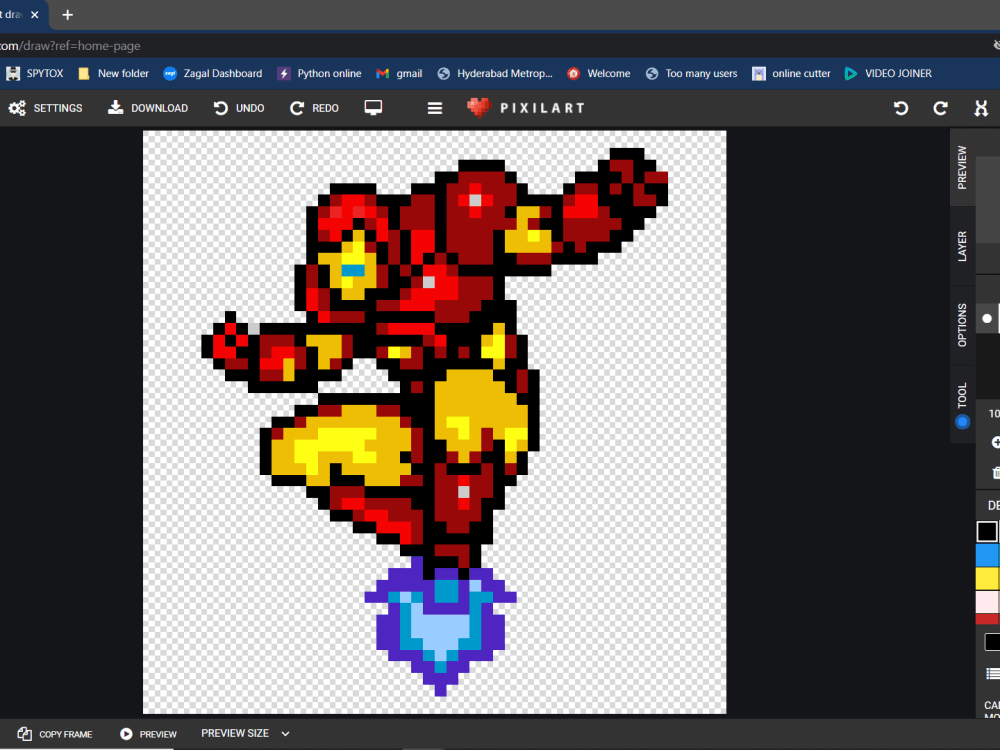Open the Settings gear menu
The height and width of the screenshot is (750, 1000).
pyautogui.click(x=45, y=108)
